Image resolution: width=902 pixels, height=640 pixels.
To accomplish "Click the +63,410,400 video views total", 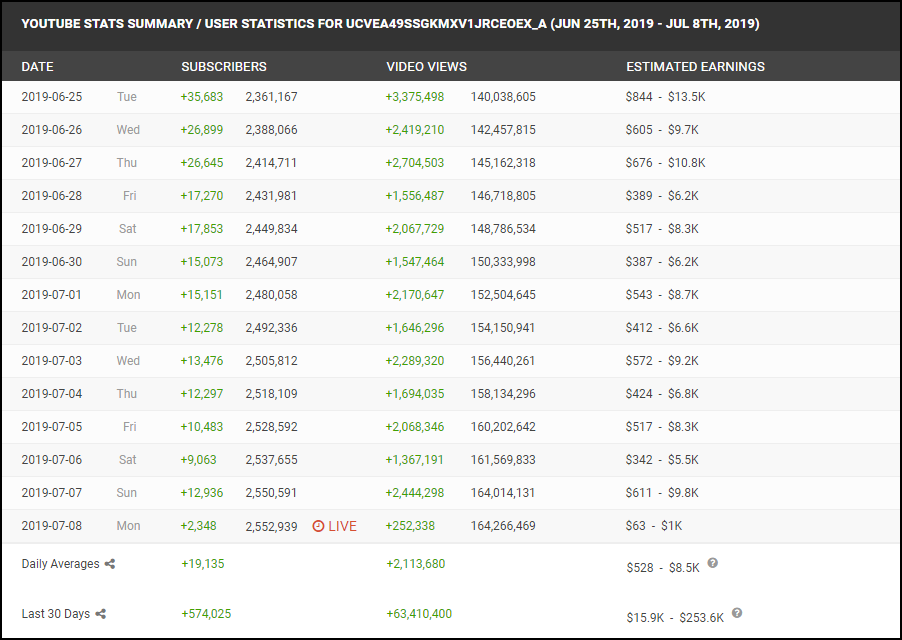I will pos(419,614).
